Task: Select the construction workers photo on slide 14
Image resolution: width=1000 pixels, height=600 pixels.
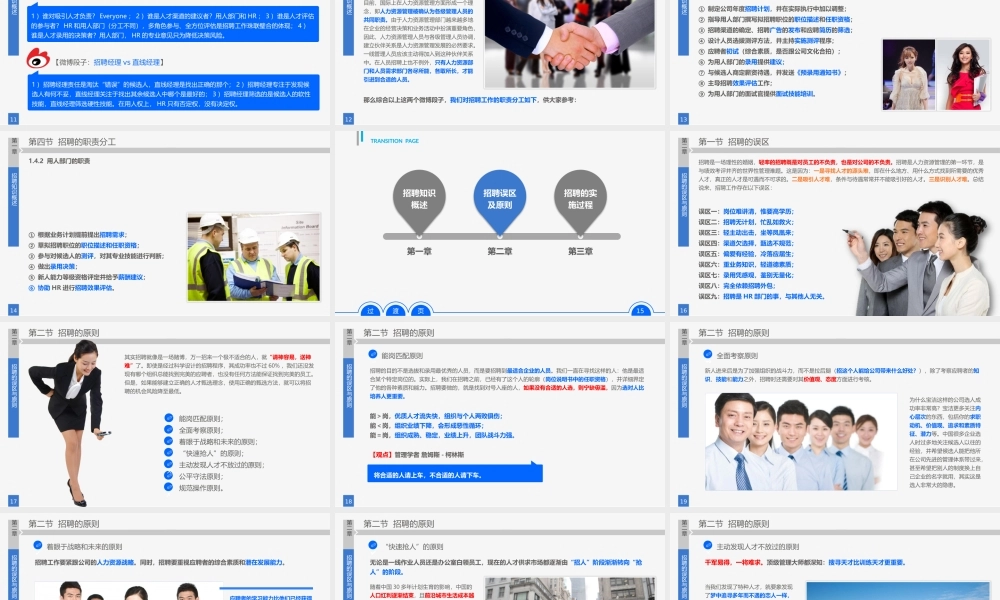Action: 254,257
